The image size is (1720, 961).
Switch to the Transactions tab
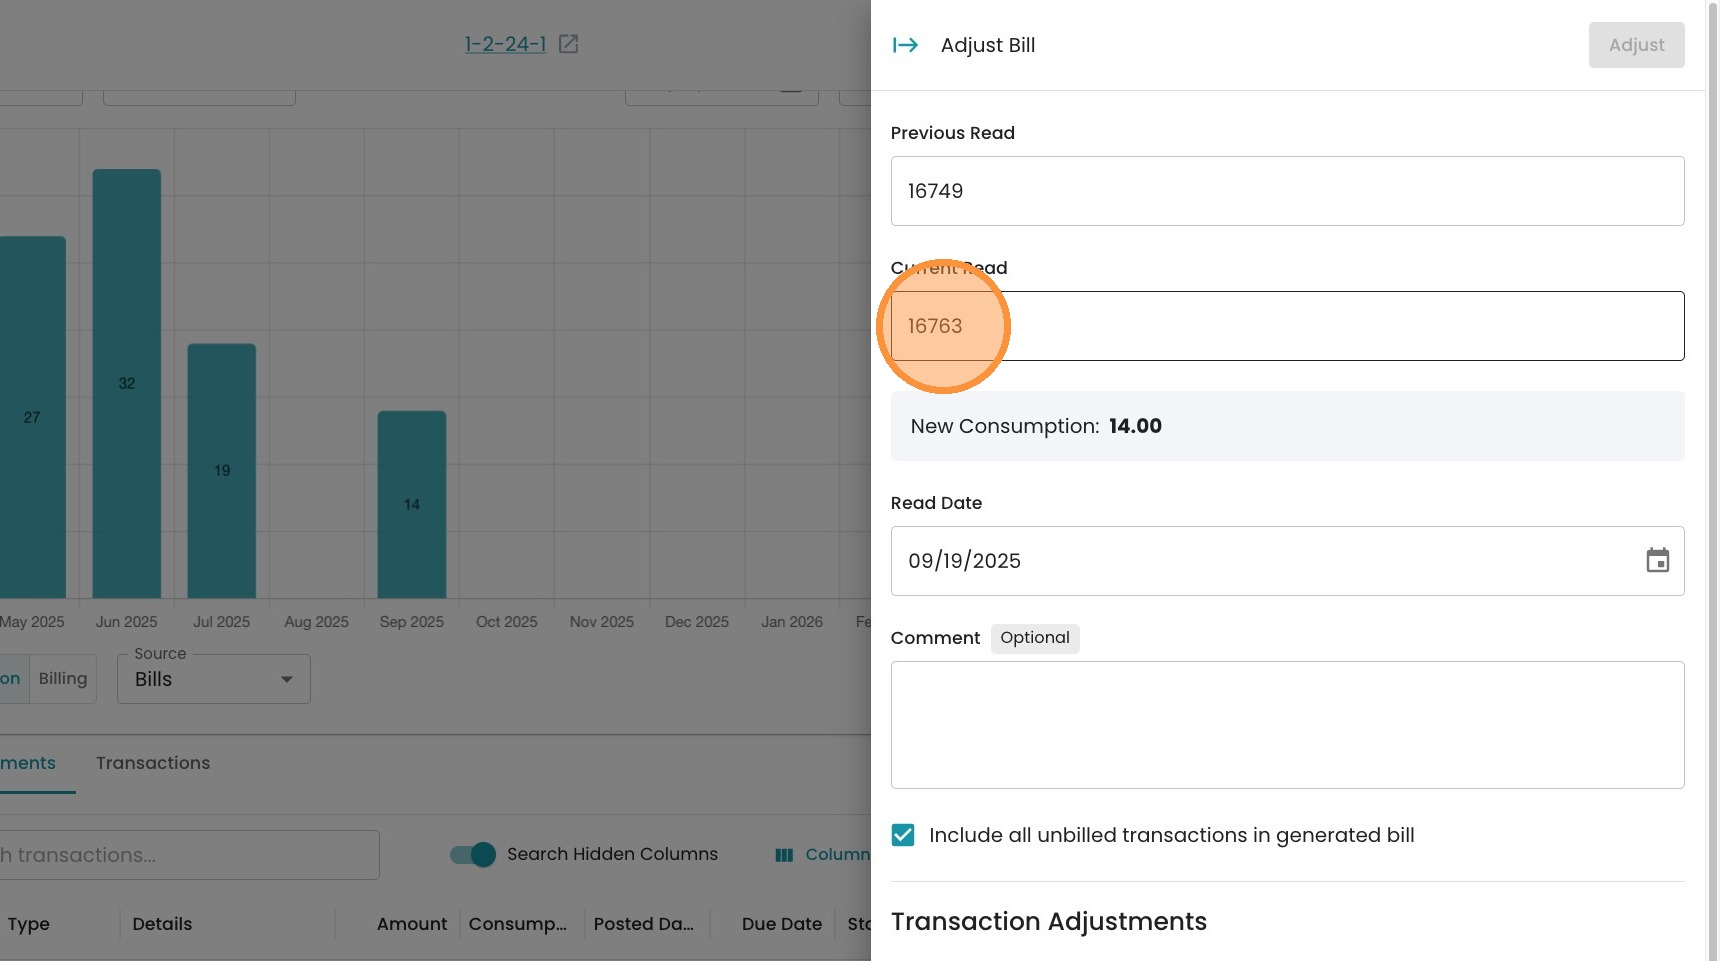153,763
